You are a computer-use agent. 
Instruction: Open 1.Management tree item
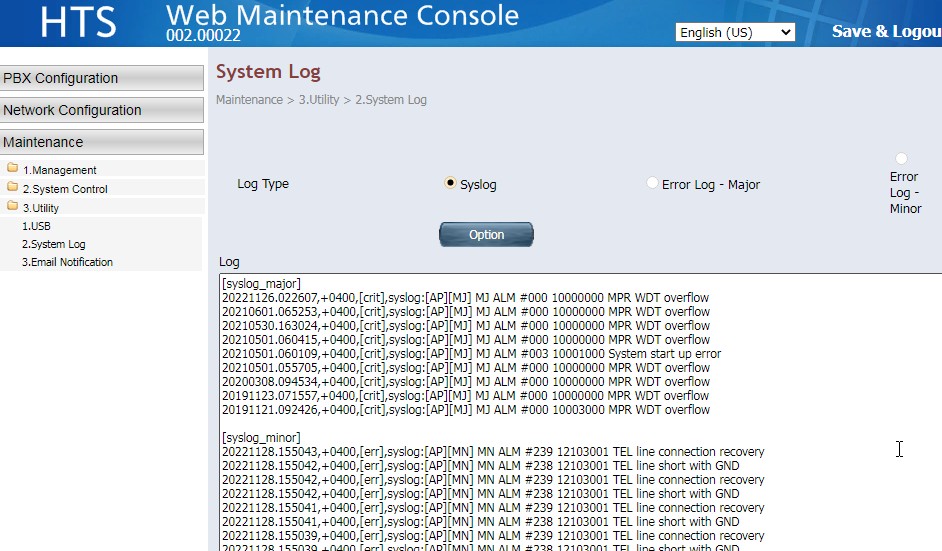(x=59, y=170)
